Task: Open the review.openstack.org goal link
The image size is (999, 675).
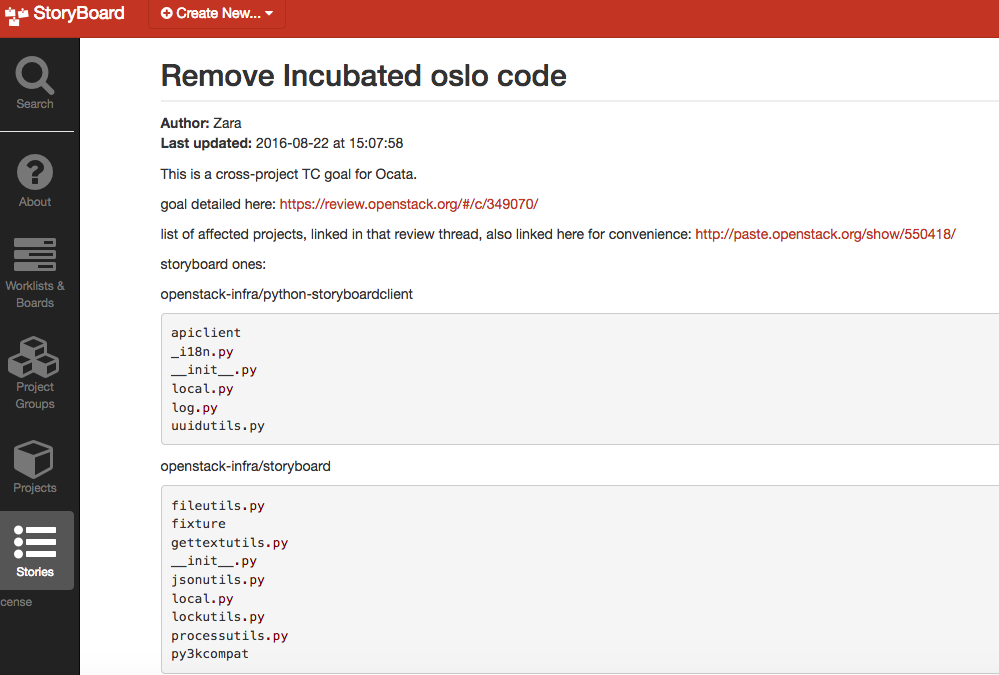Action: 408,204
